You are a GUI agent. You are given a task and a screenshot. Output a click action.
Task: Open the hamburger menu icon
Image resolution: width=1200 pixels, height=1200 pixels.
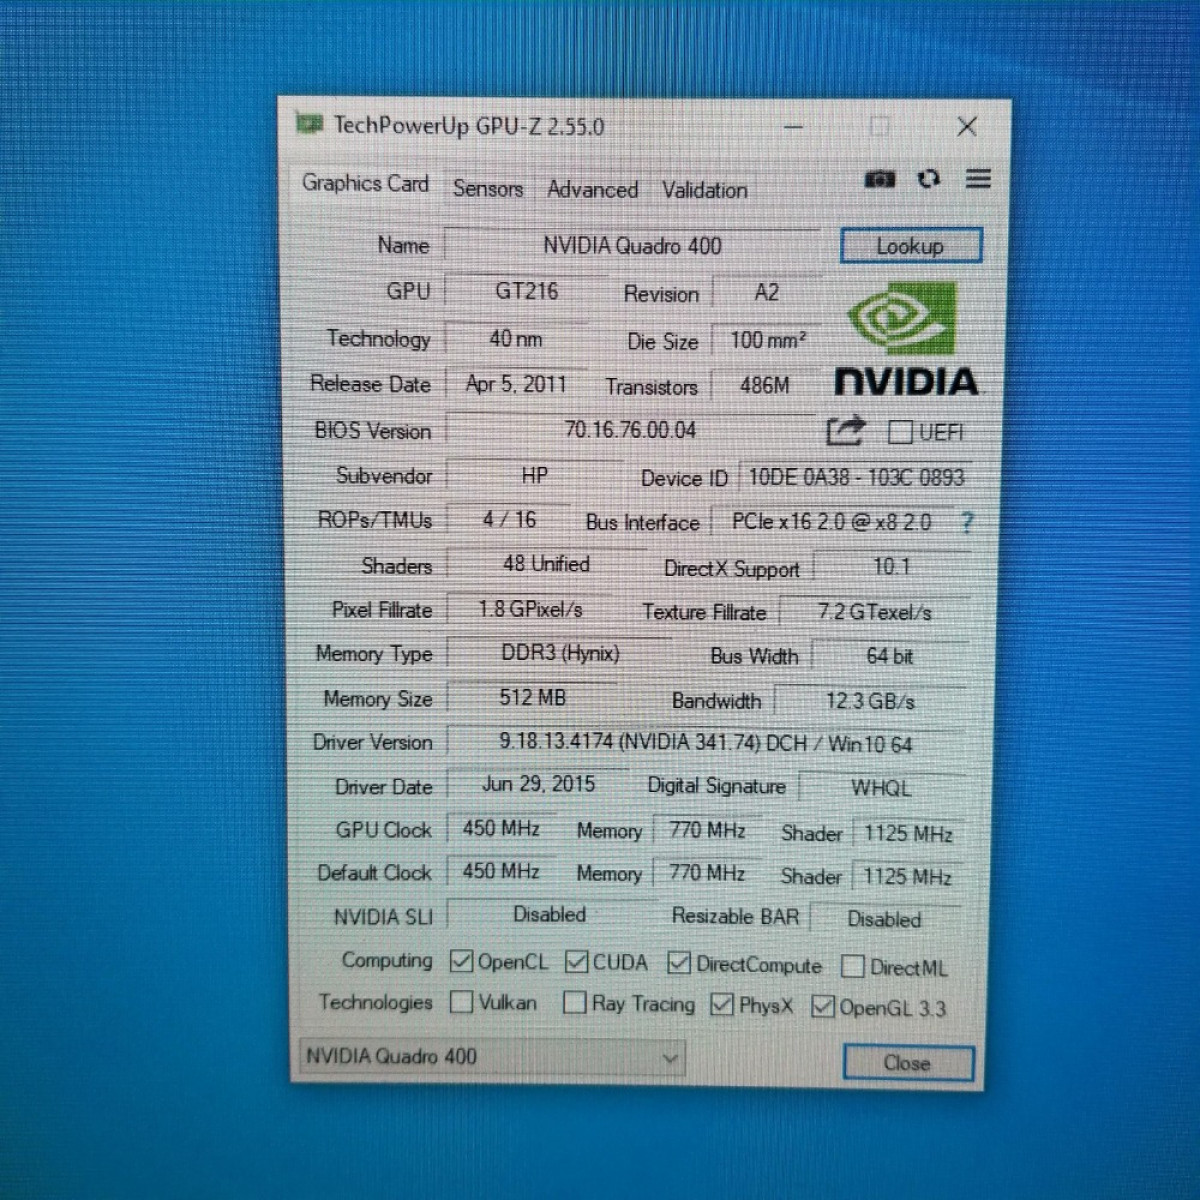click(978, 179)
